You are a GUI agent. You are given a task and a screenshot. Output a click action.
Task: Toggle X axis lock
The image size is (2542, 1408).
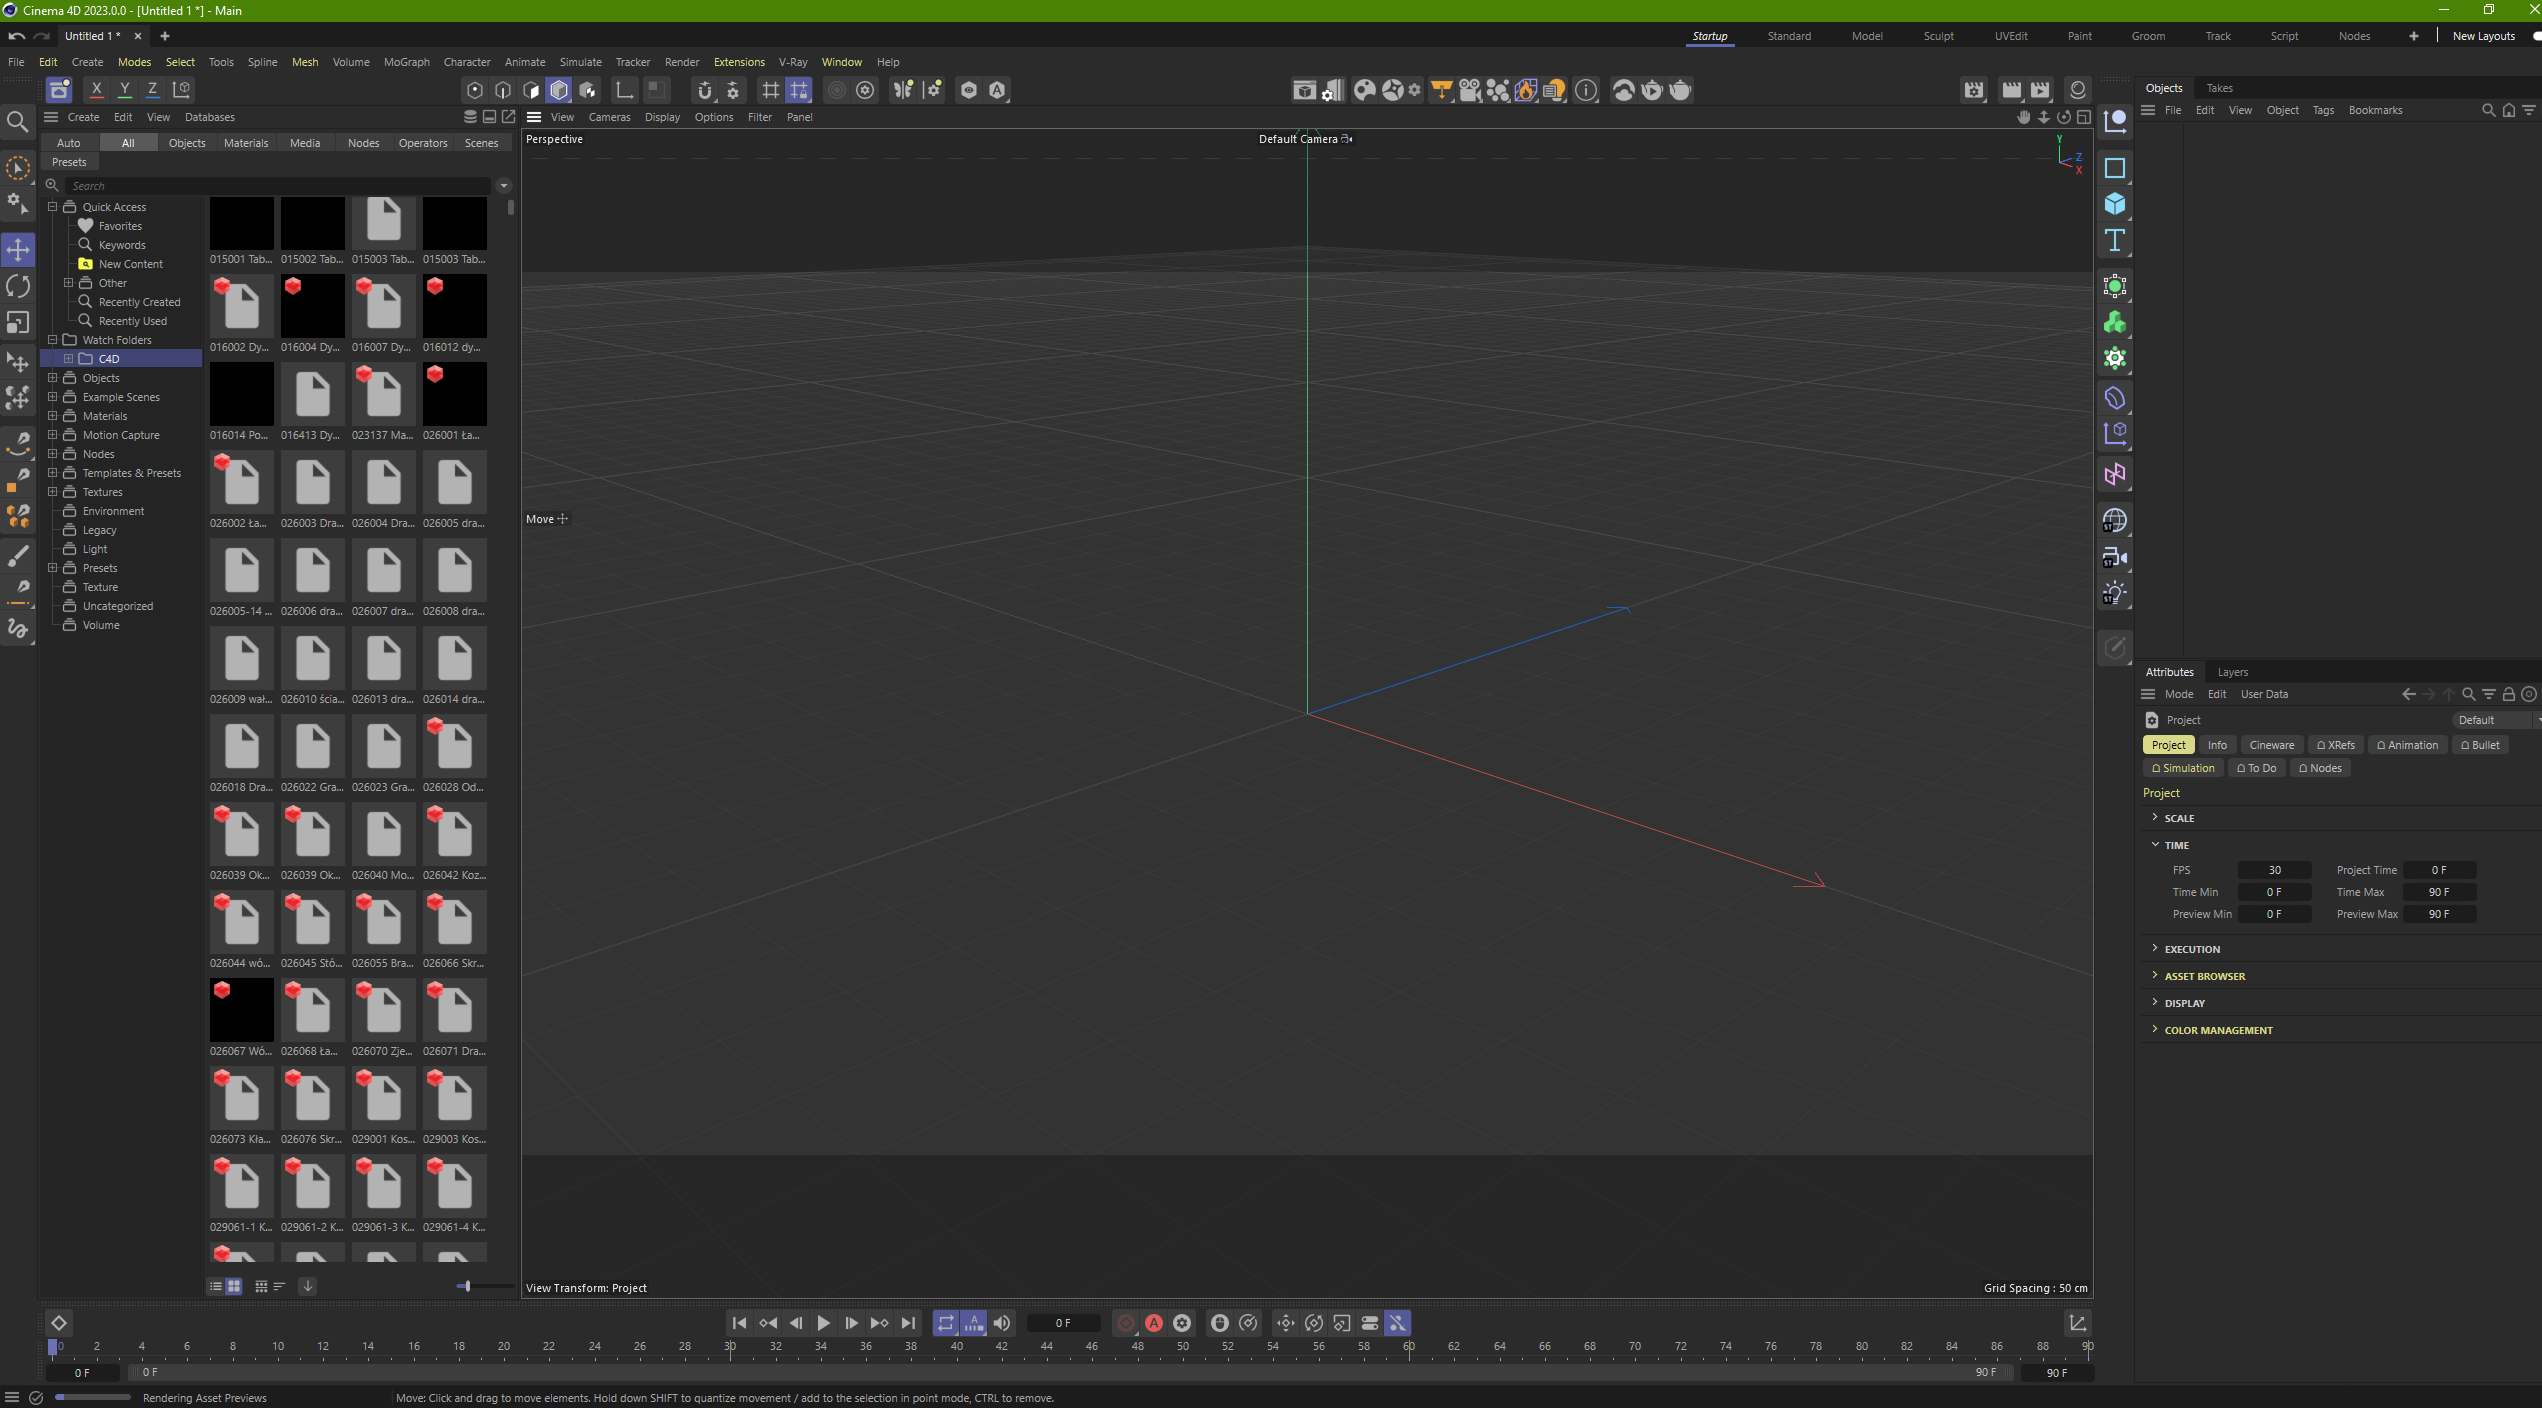tap(97, 90)
